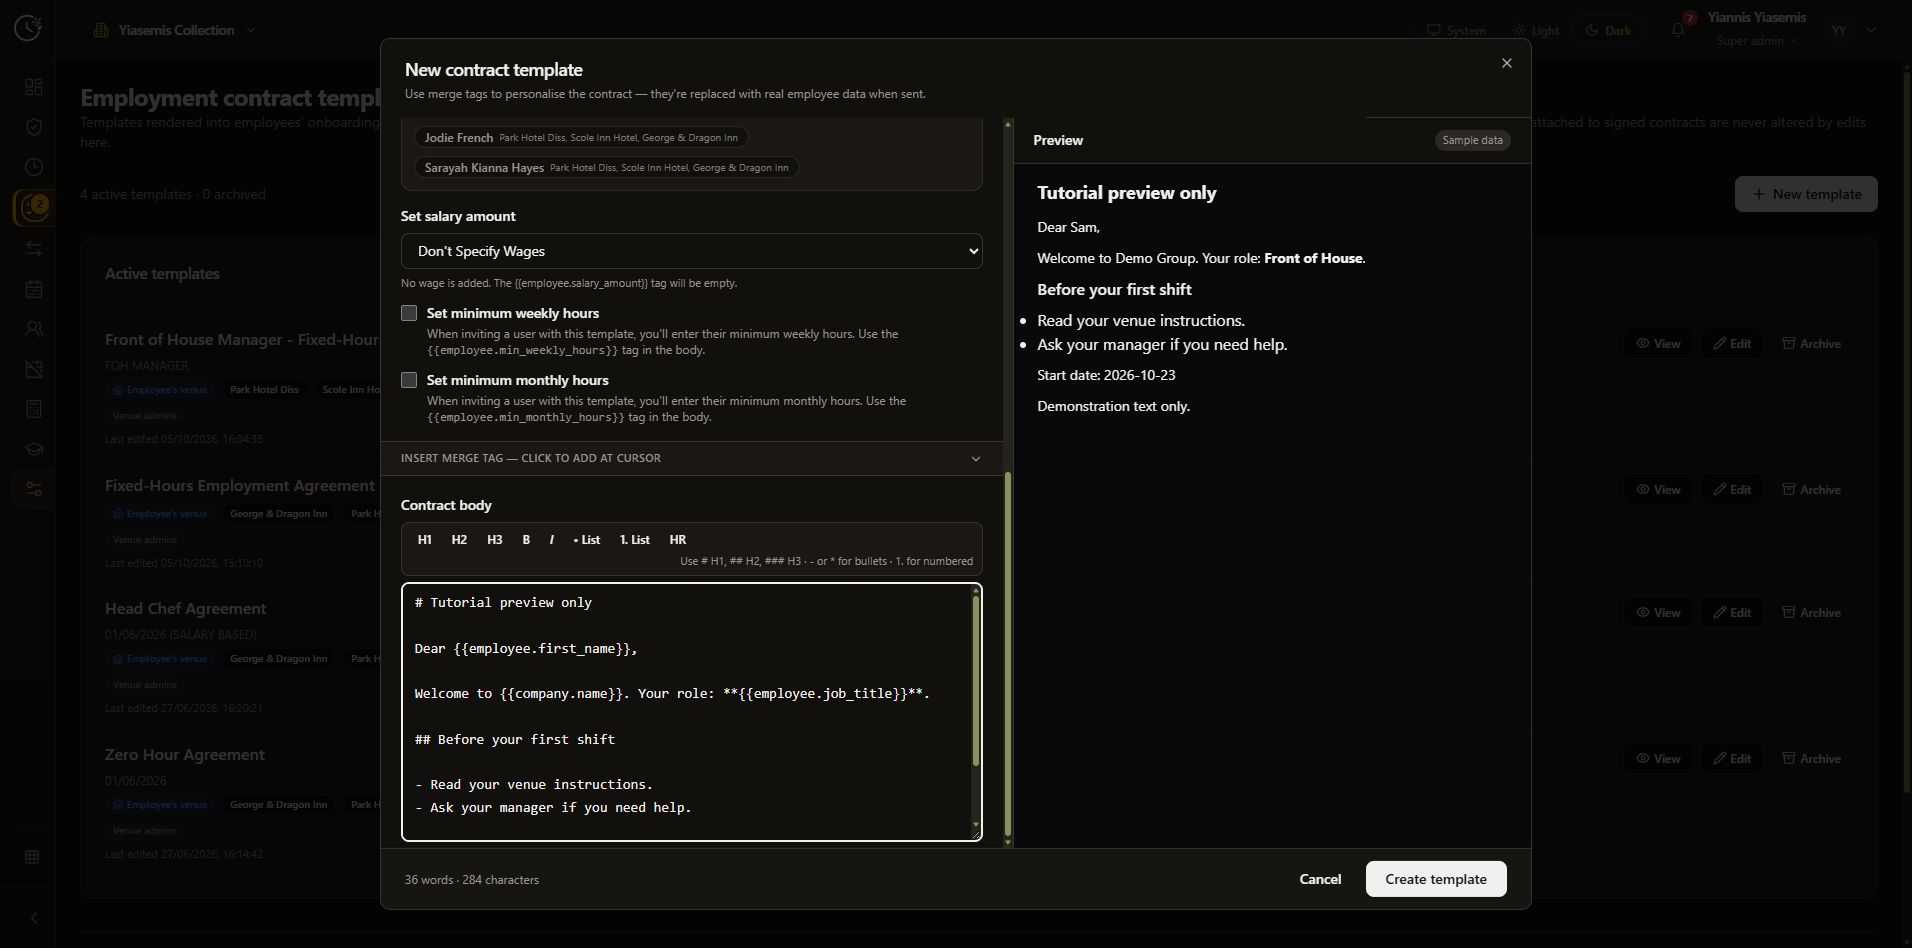Open the Super admin role dropdown
The height and width of the screenshot is (948, 1912).
tap(1756, 41)
